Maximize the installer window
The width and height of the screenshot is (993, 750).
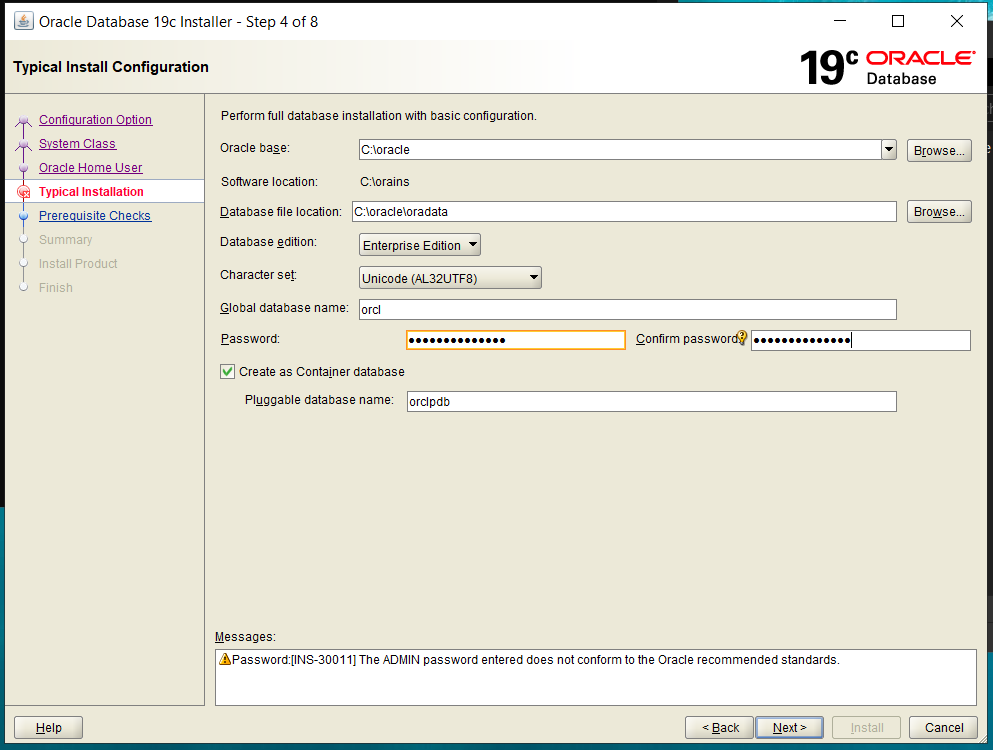tap(898, 22)
